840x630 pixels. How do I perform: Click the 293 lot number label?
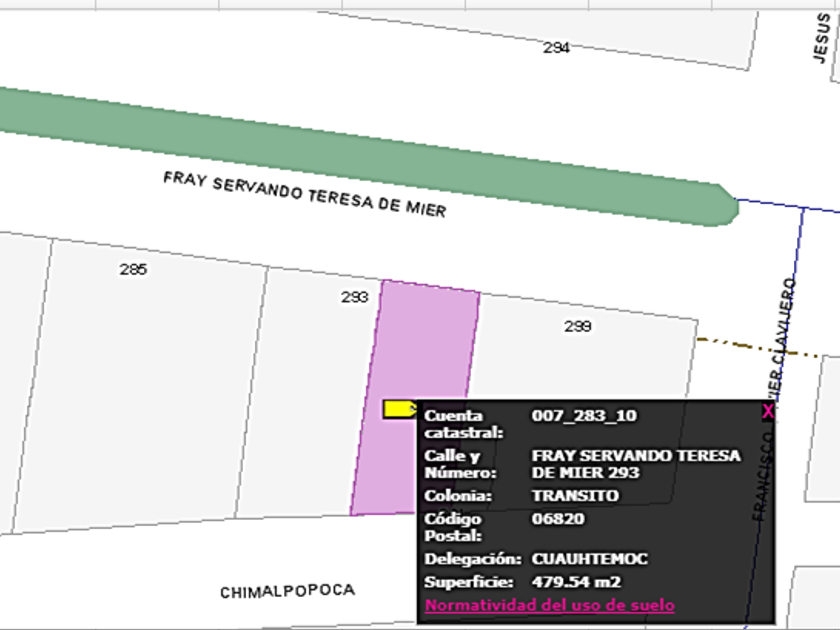(355, 297)
